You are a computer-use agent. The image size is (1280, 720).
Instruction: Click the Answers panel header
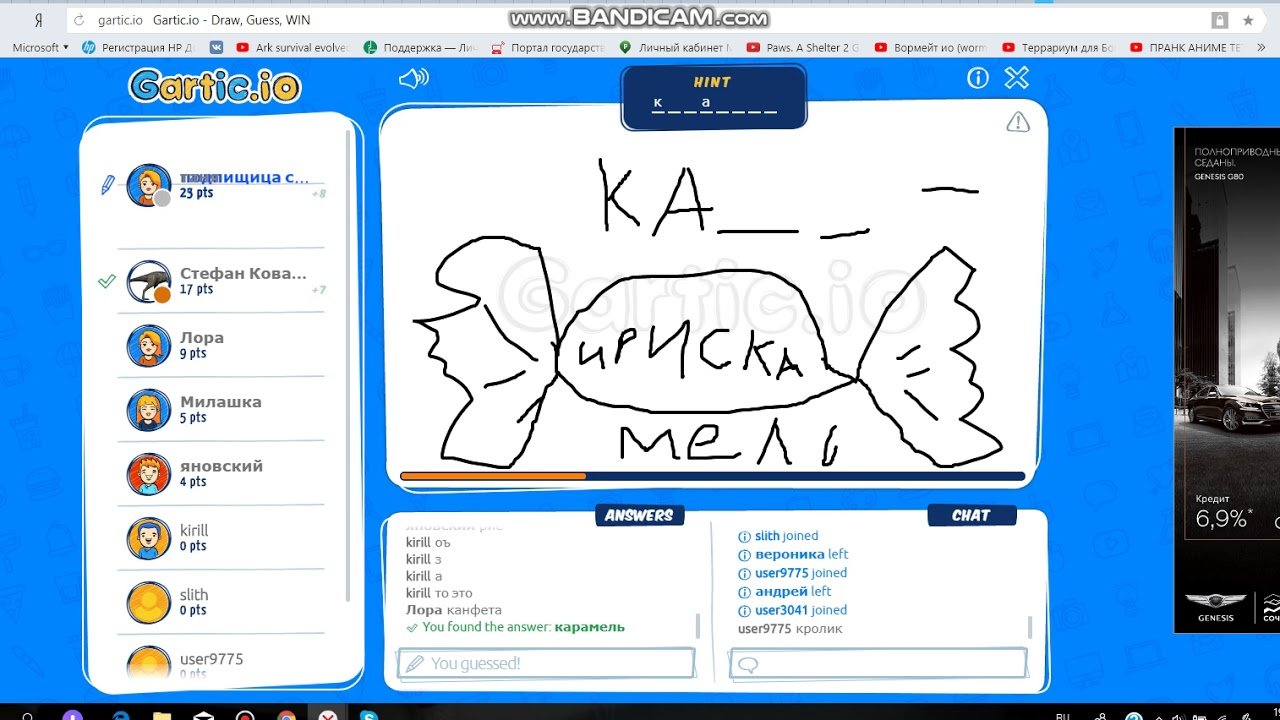coord(639,515)
